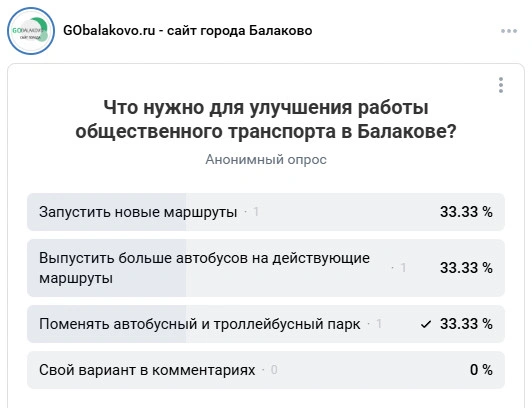Image resolution: width=532 pixels, height=408 pixels.
Task: Click vote count next to Свой вариант в комментариях
Action: pos(274,370)
